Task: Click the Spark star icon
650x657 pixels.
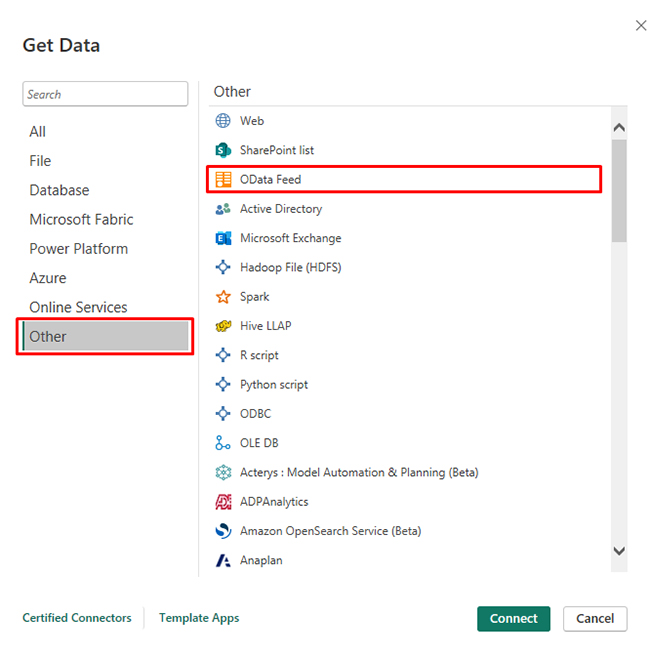Action: (223, 297)
